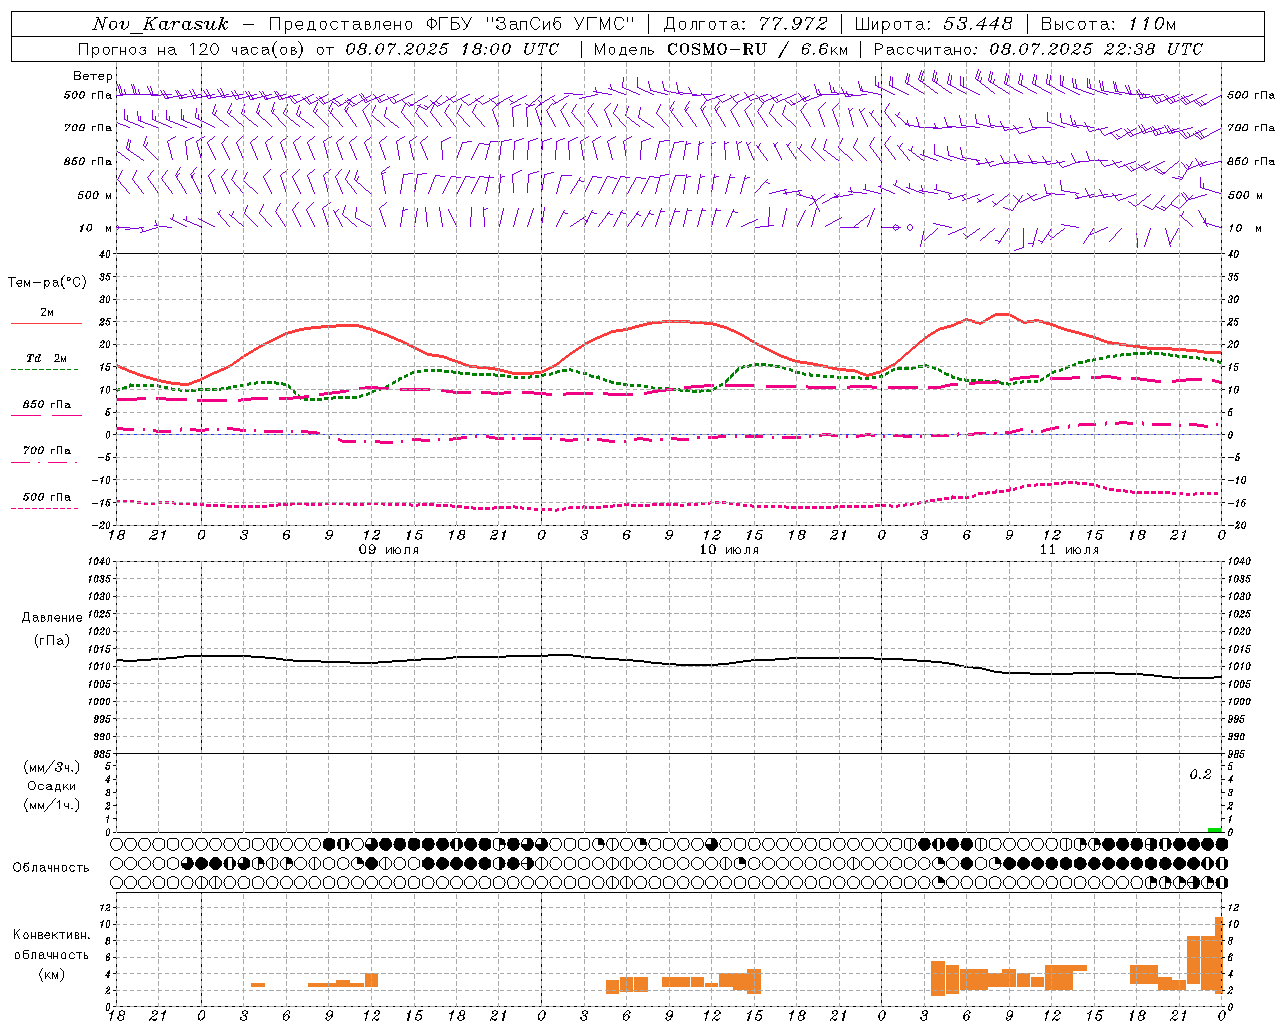Click the date label "09 июля"

390,550
